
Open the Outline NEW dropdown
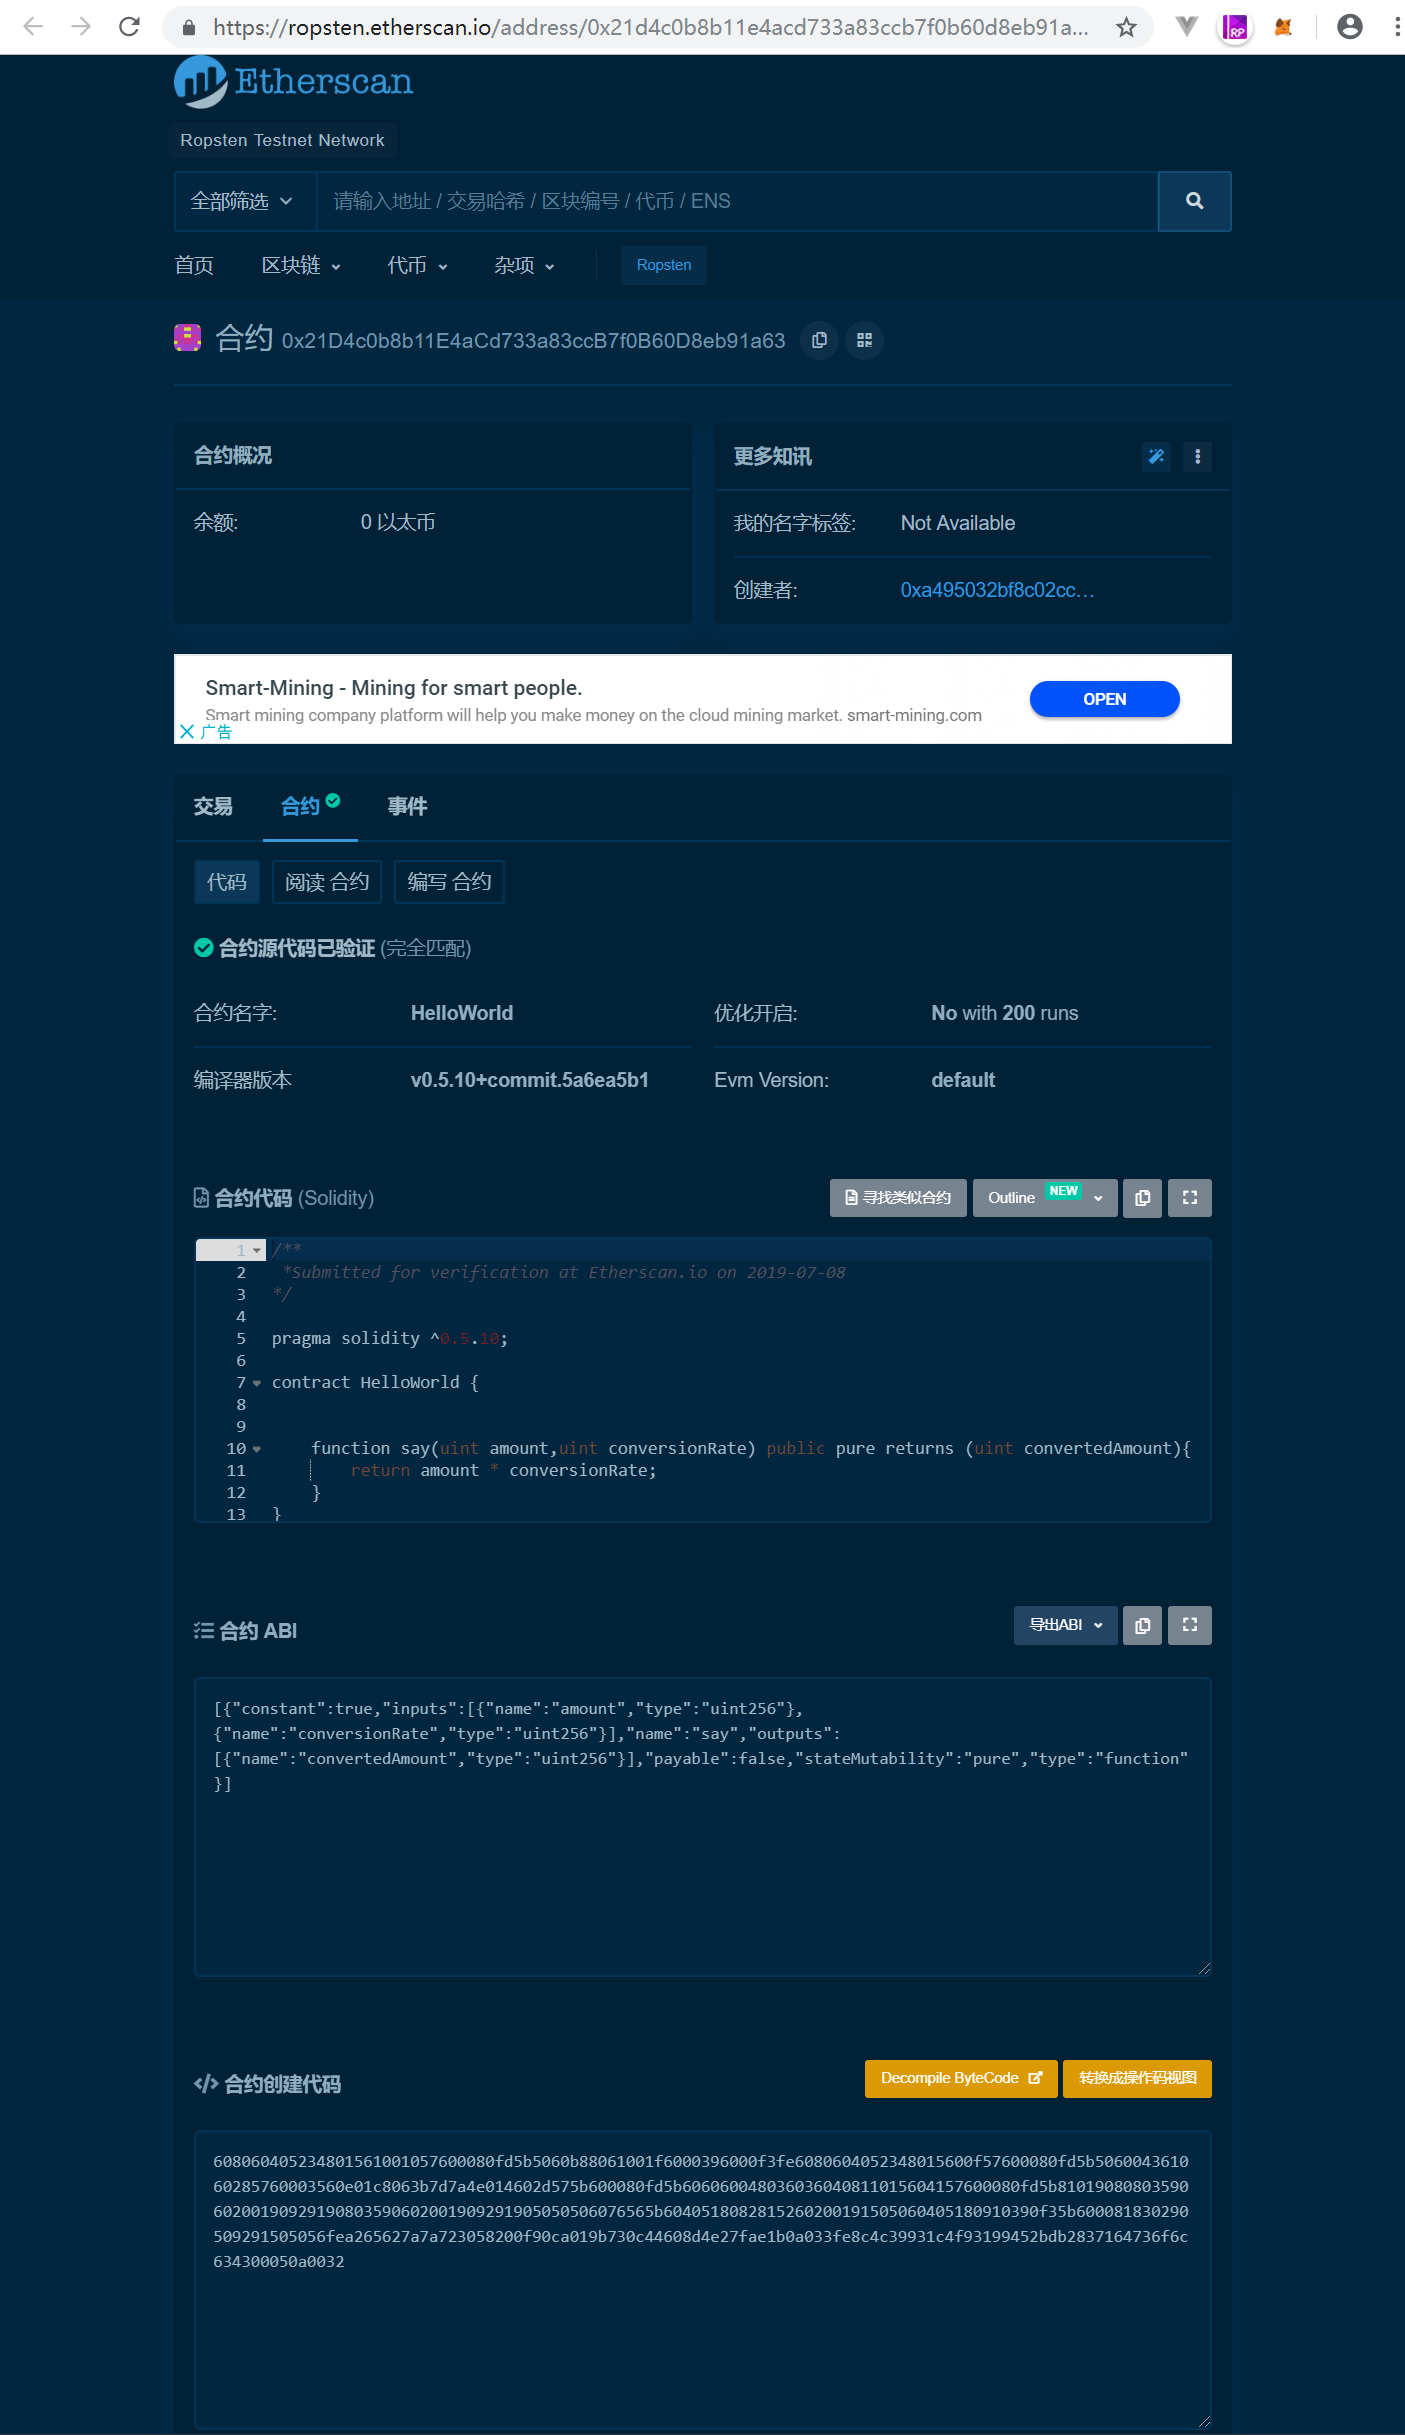pos(1045,1198)
